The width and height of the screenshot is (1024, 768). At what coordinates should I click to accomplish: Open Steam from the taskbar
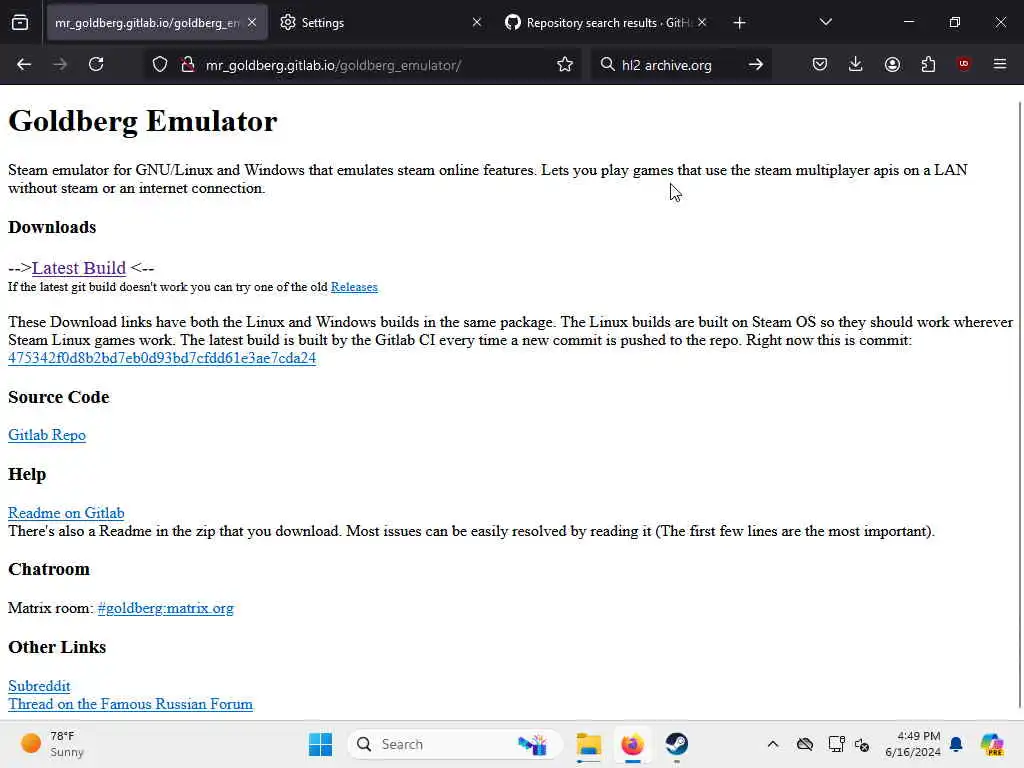coord(677,744)
